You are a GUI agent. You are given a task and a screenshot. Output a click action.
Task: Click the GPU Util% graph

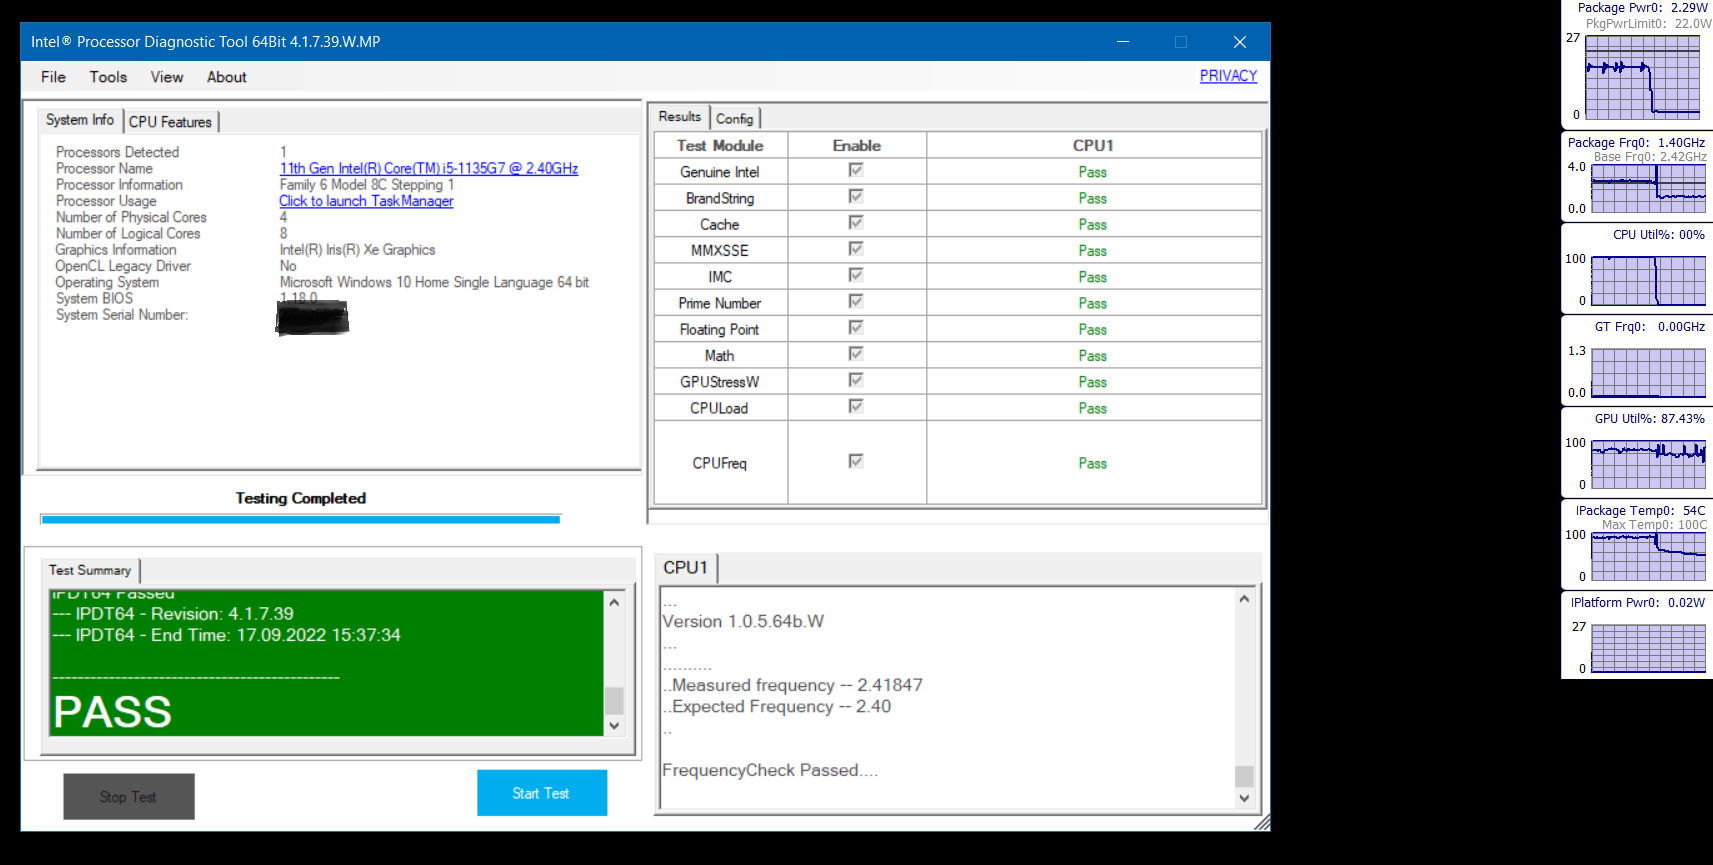(1648, 465)
